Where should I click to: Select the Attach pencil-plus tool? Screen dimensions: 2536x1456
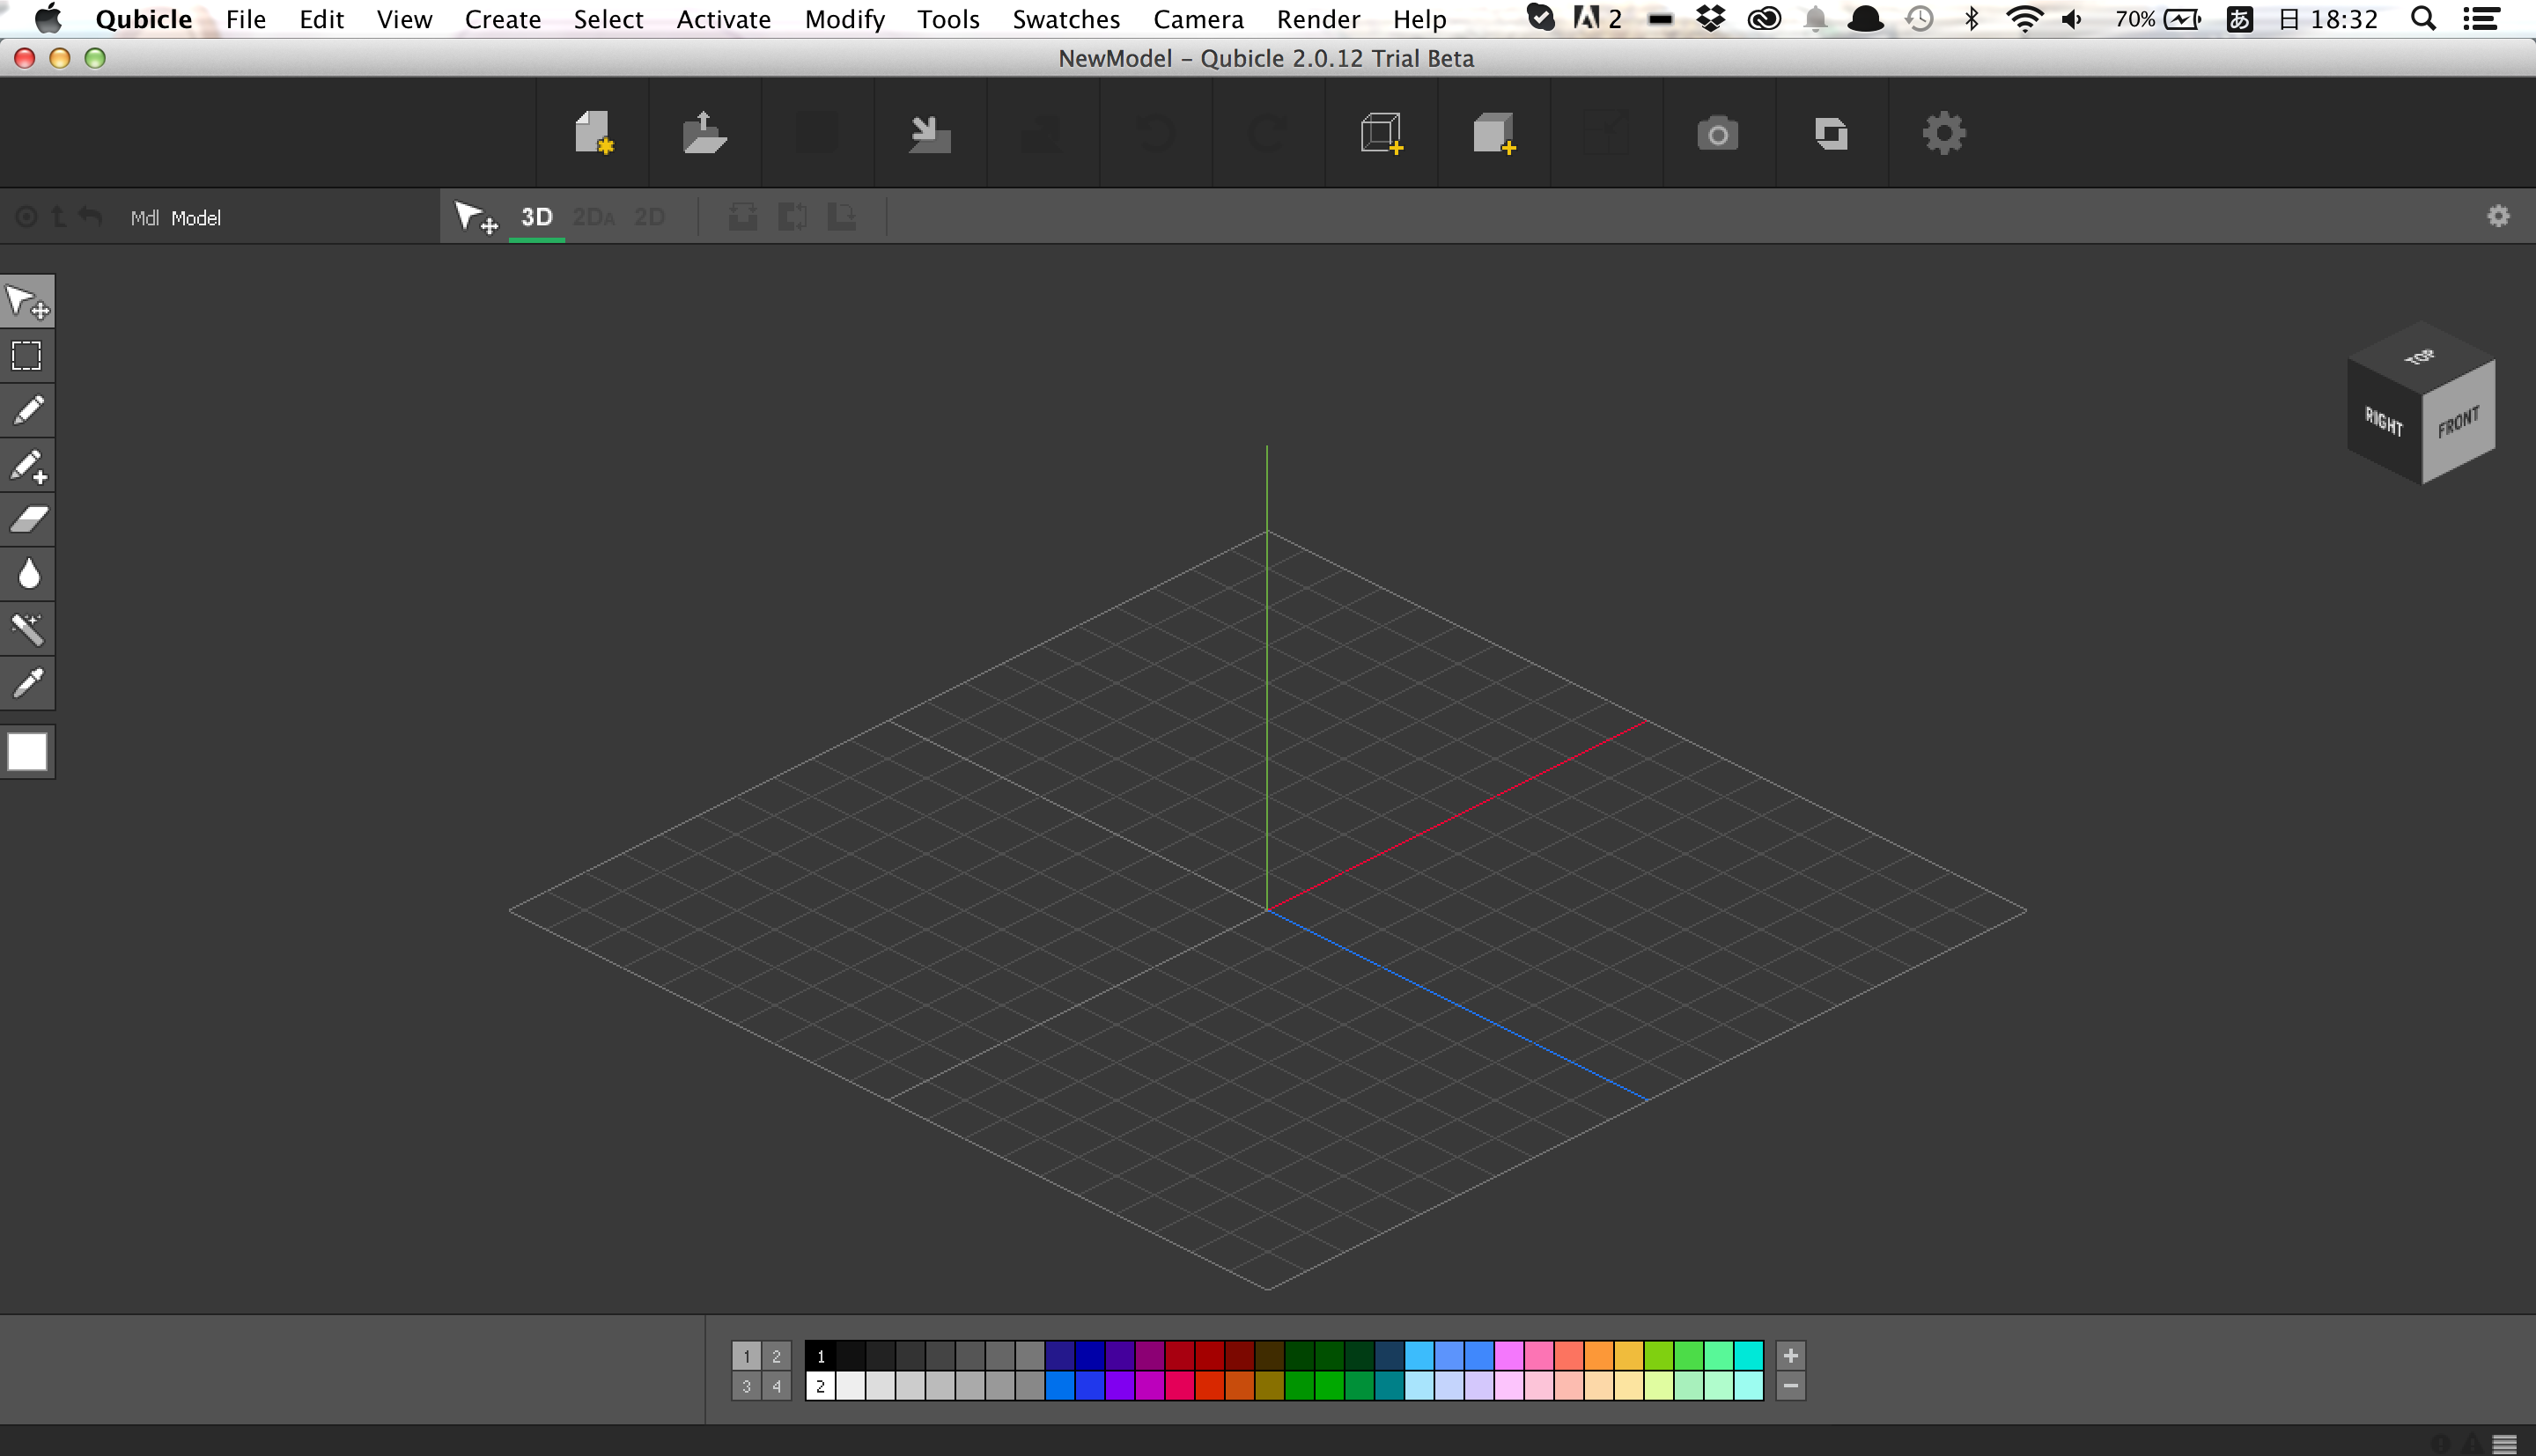pyautogui.click(x=27, y=465)
